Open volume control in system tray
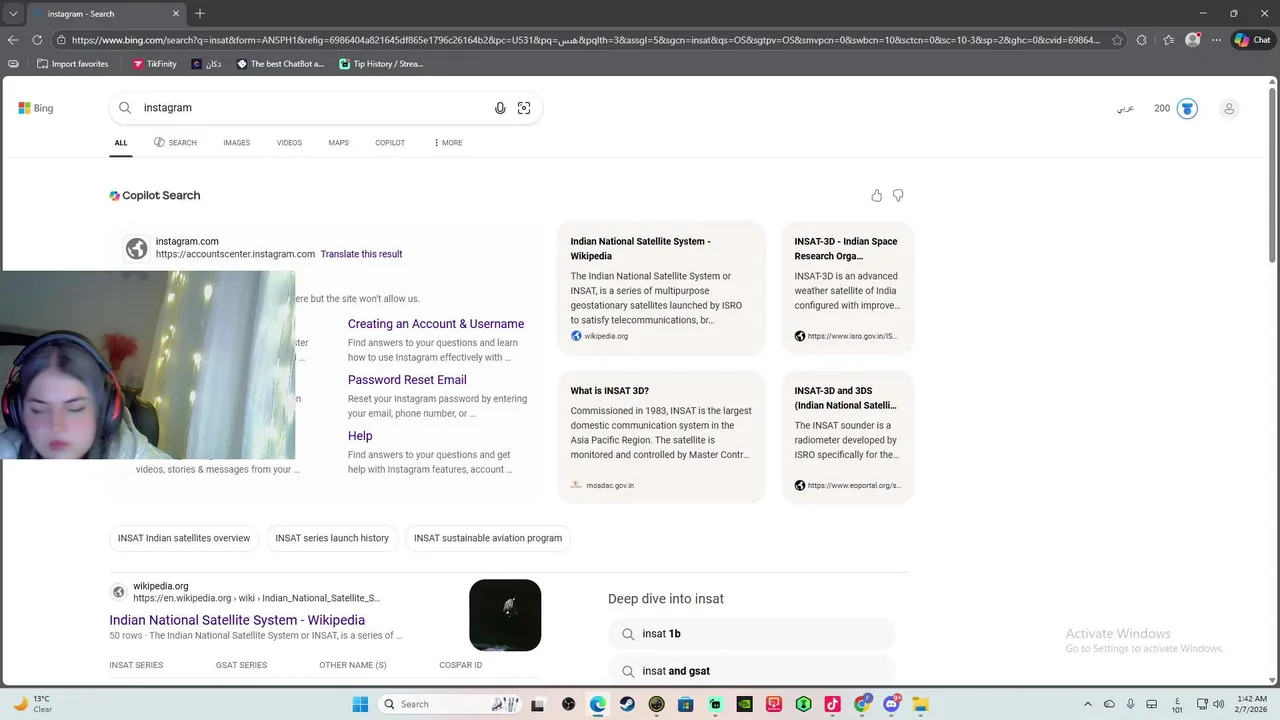This screenshot has width=1280, height=720. click(x=1219, y=704)
